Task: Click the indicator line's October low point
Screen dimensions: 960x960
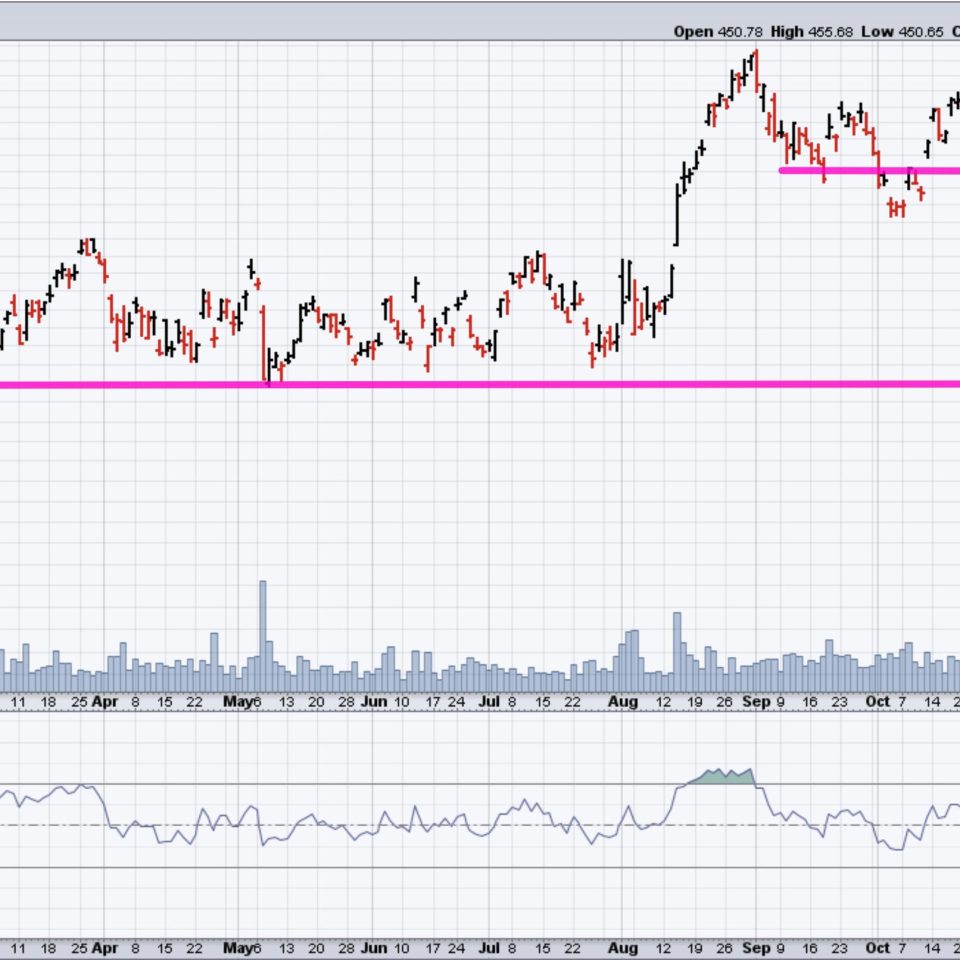Action: (x=896, y=849)
